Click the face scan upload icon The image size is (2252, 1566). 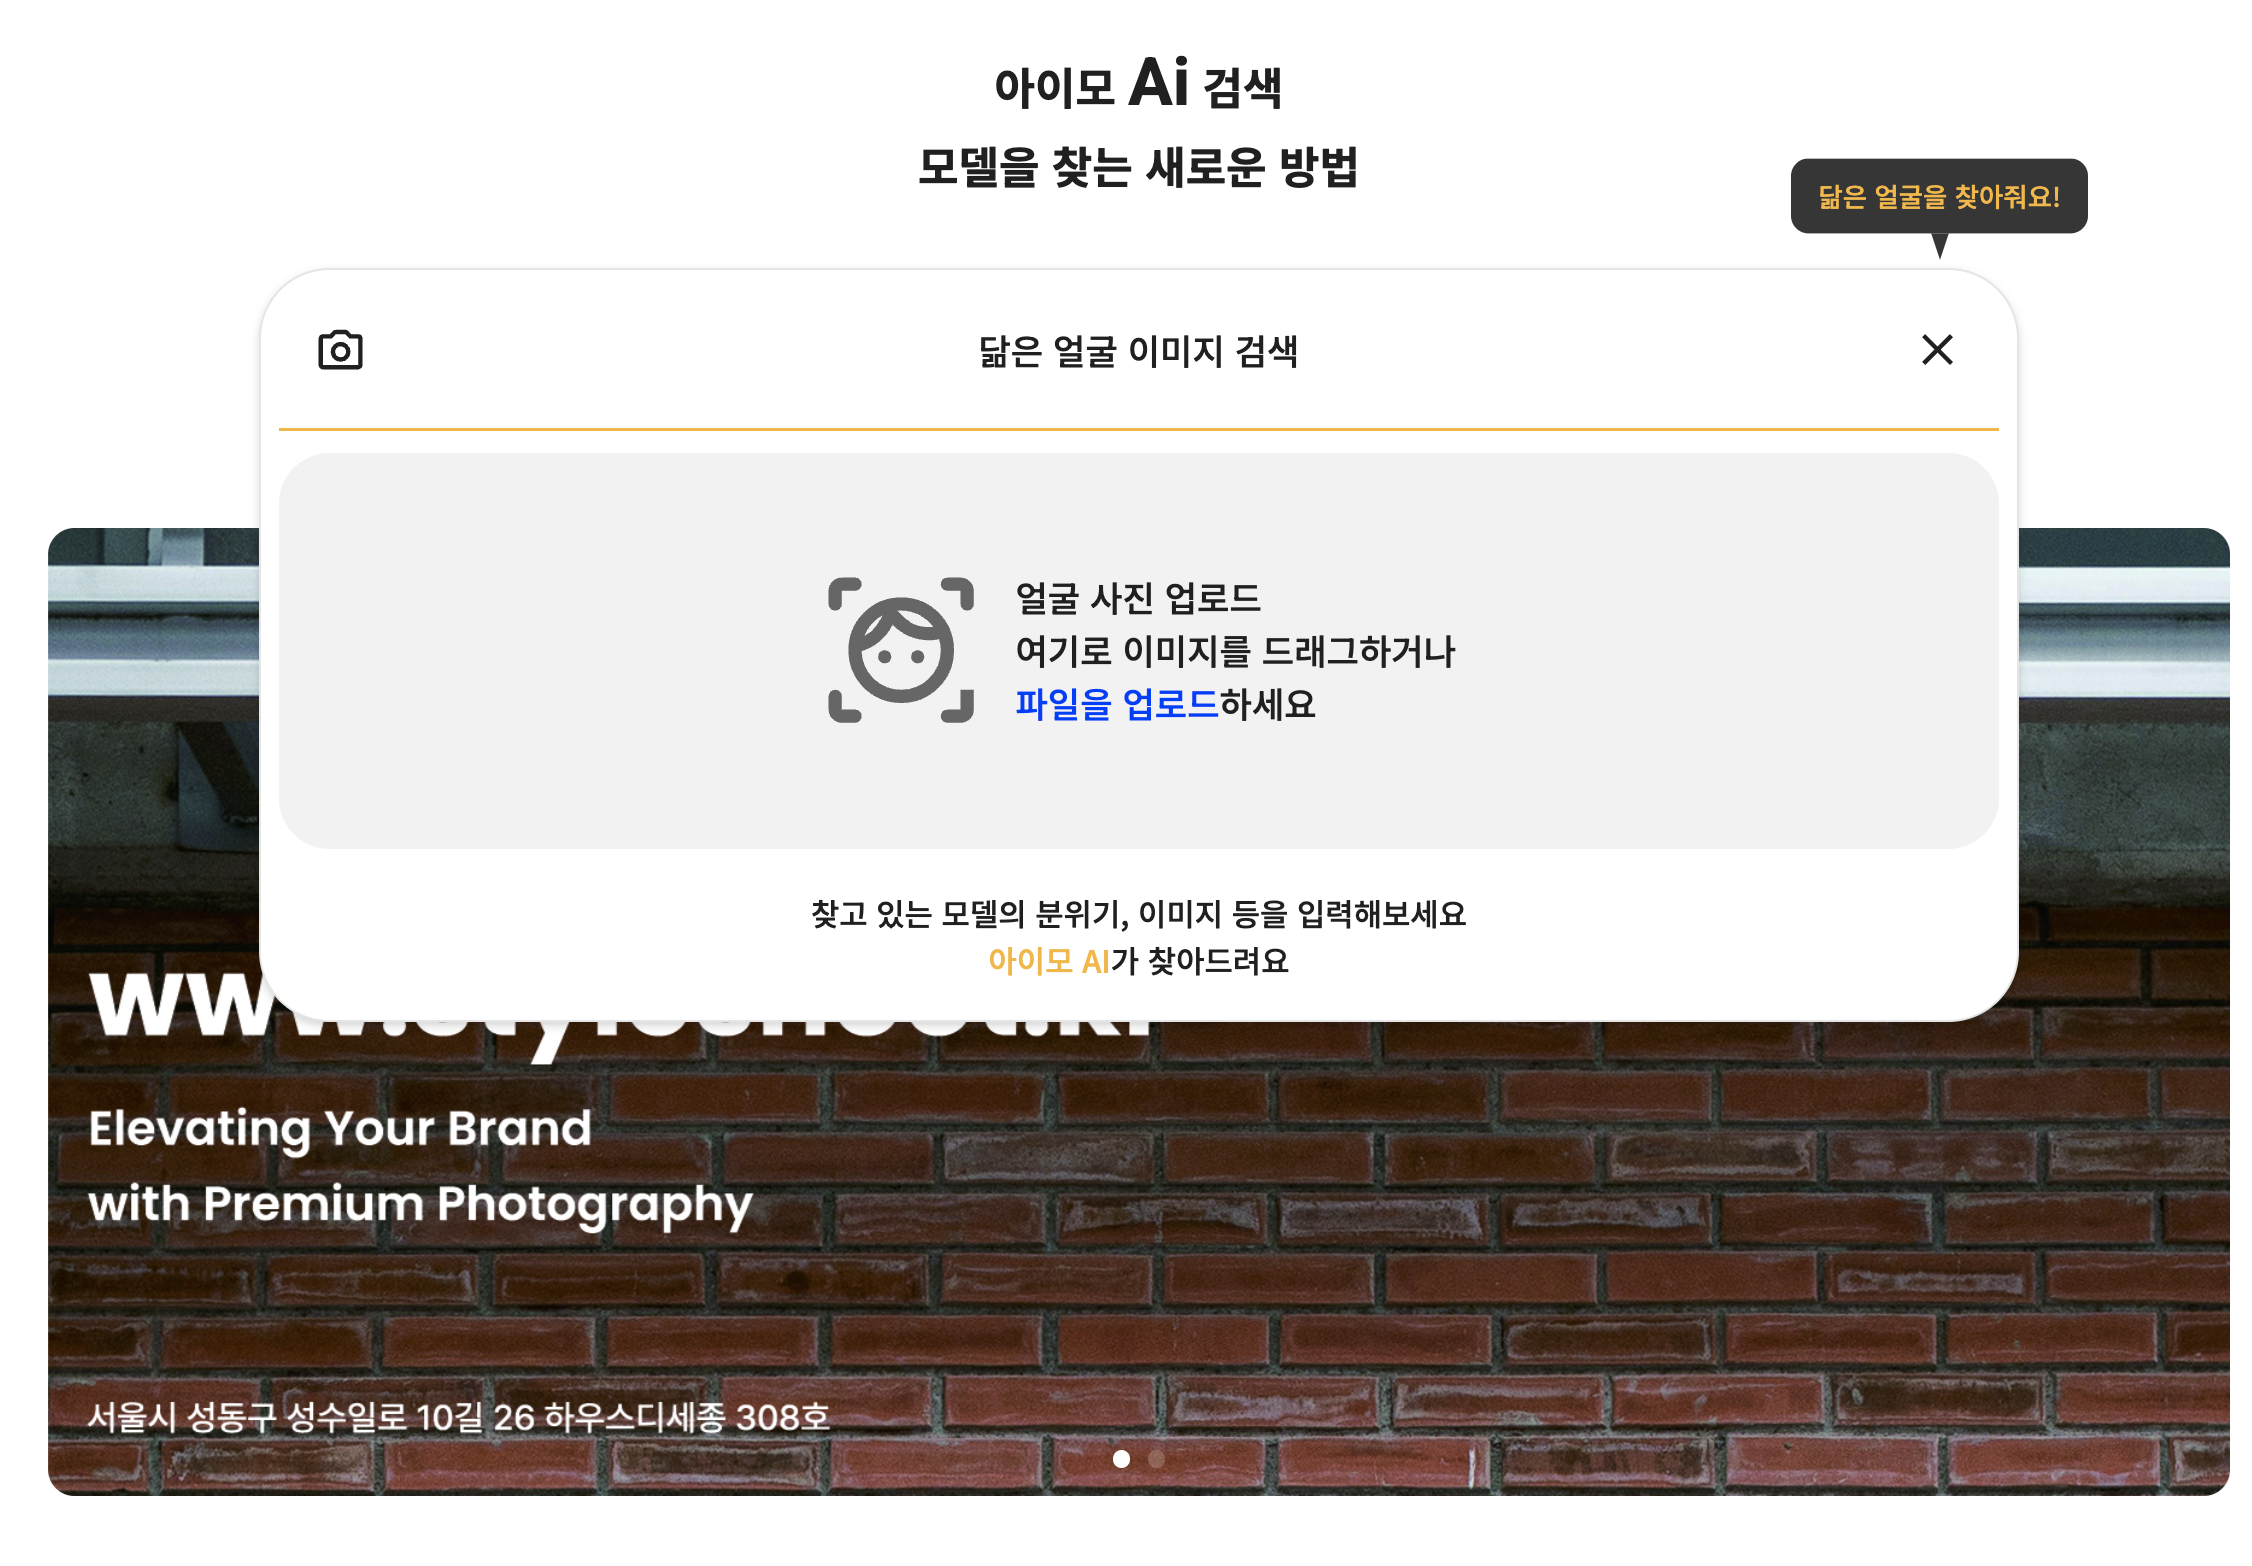(900, 650)
